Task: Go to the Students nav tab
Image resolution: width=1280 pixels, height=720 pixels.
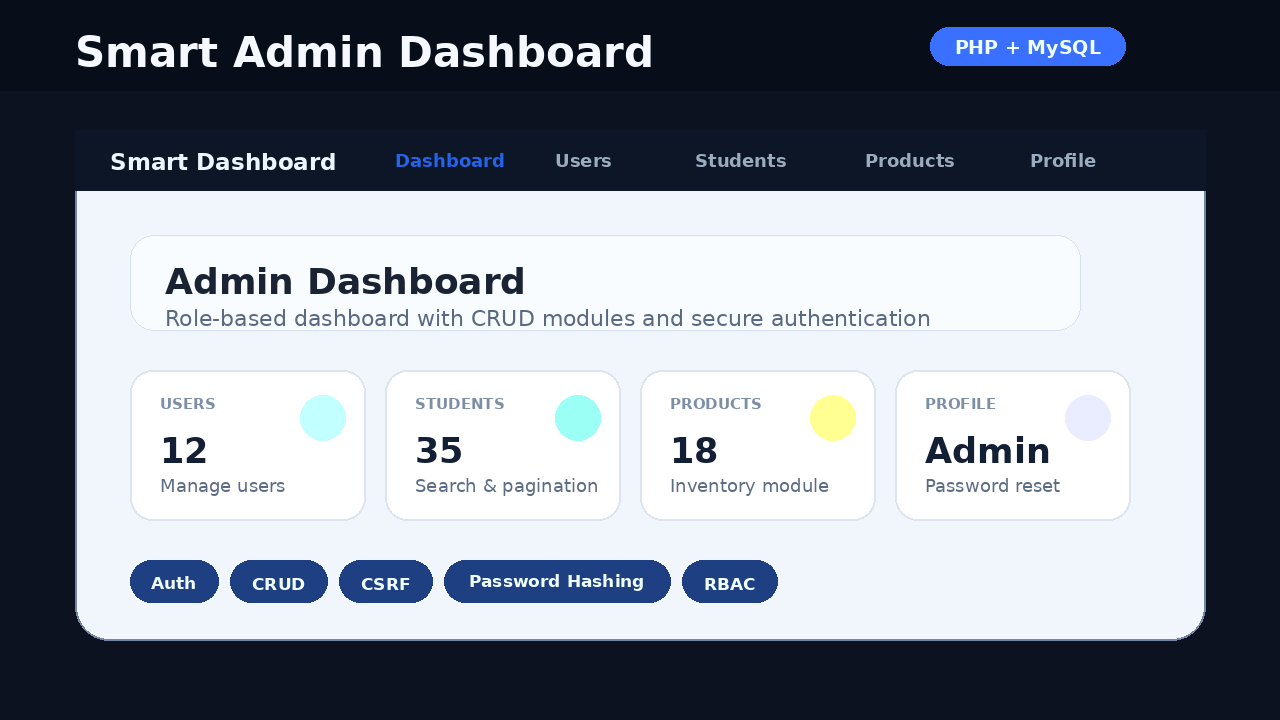Action: pos(741,161)
